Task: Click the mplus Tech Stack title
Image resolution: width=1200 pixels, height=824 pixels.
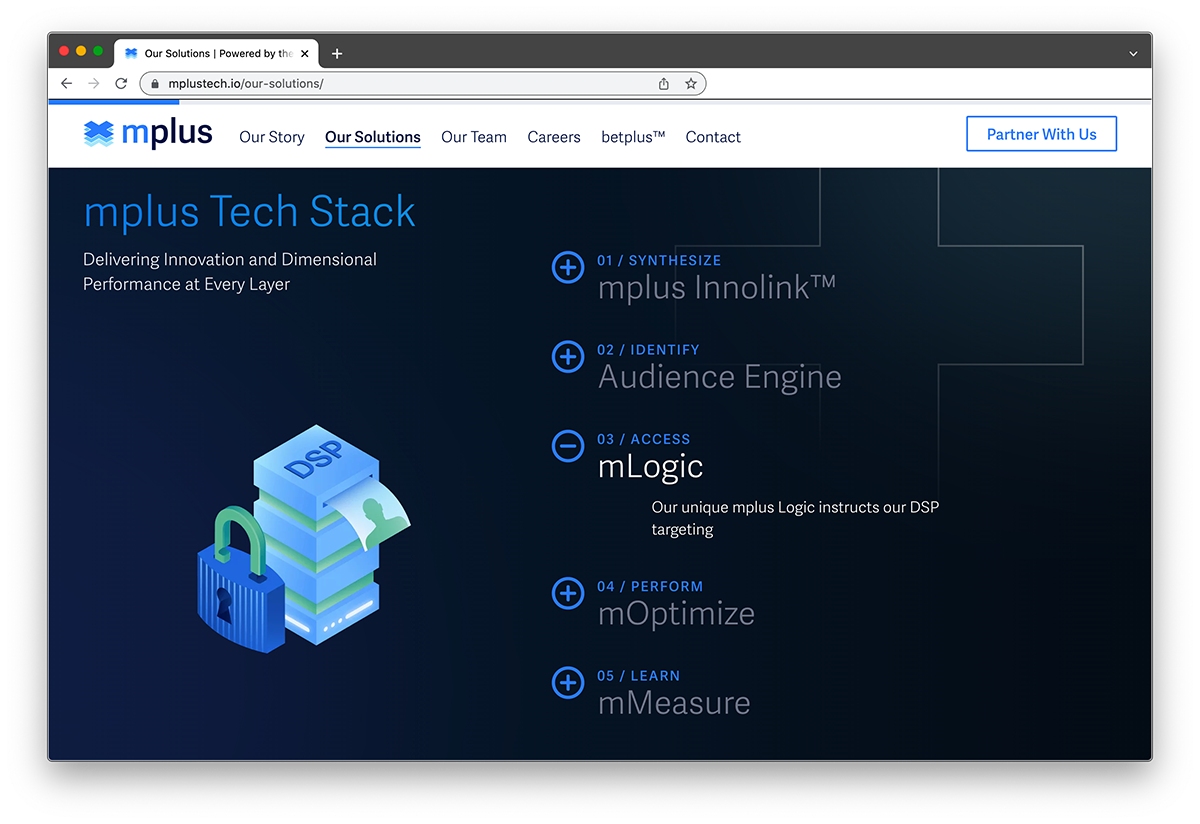Action: [x=249, y=212]
